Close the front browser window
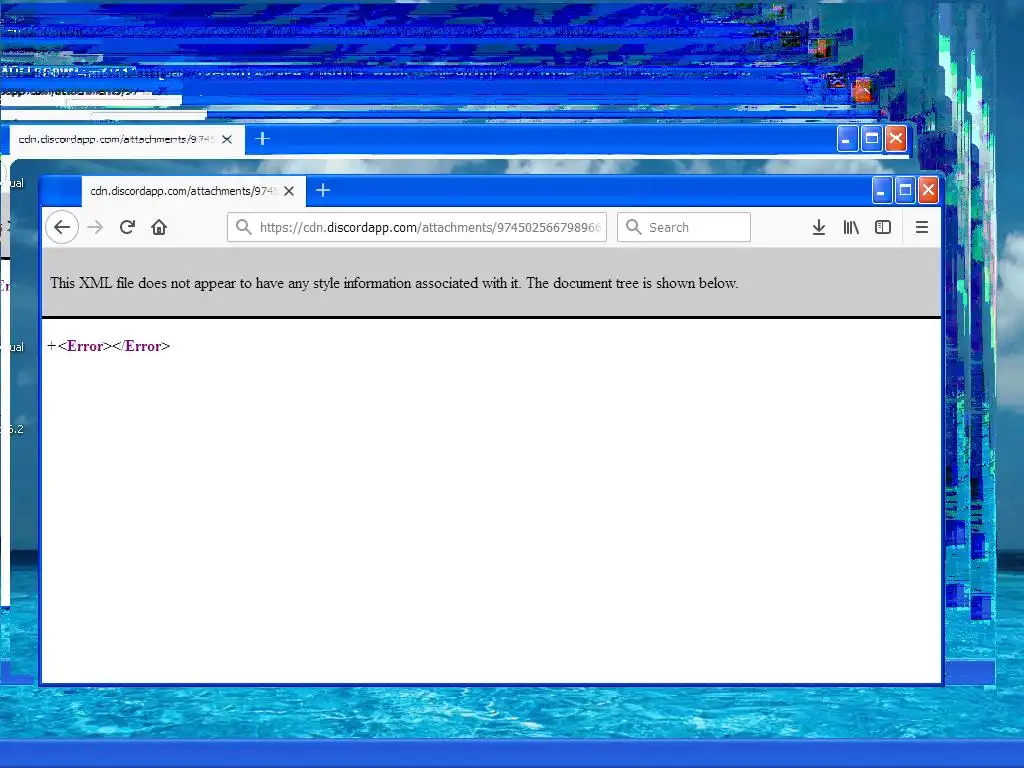The height and width of the screenshot is (768, 1024). 928,191
